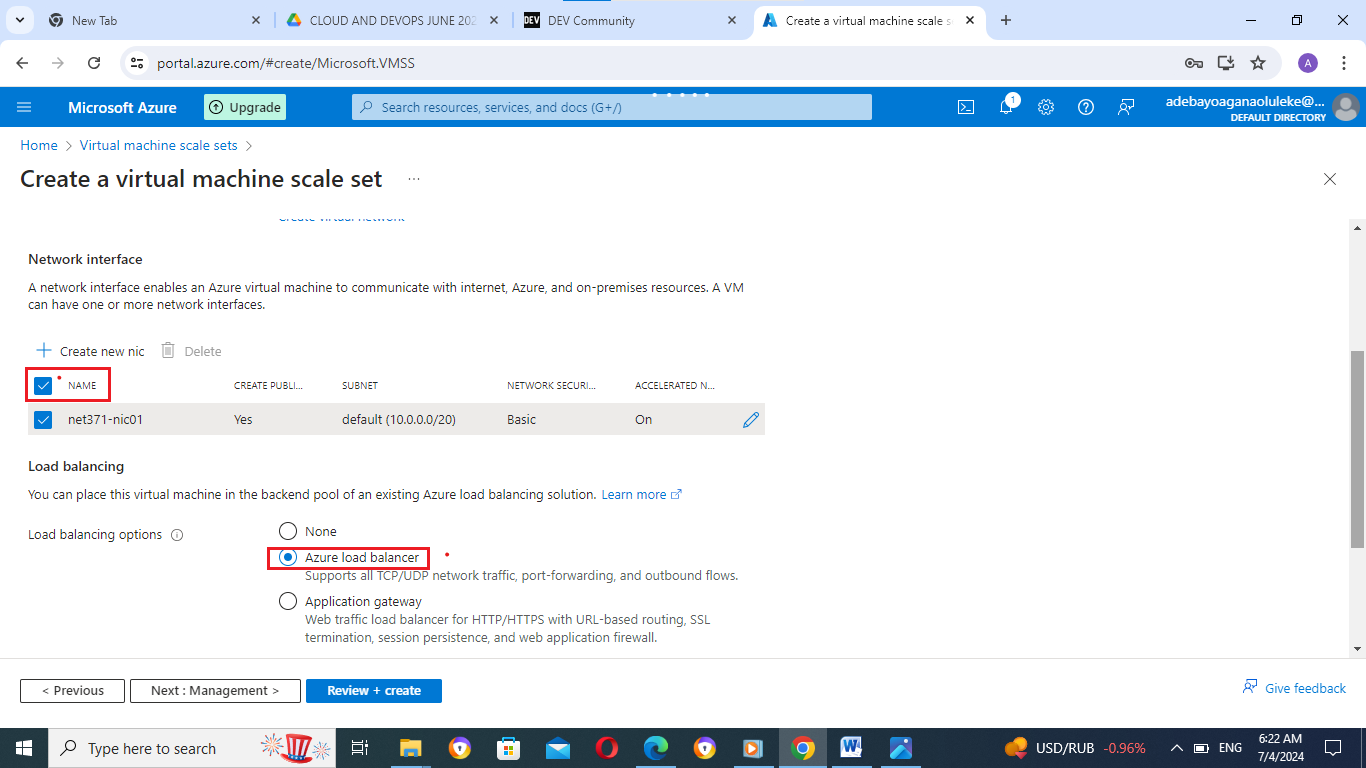This screenshot has height=768, width=1366.
Task: Open the Give feedback link
Action: 1294,688
